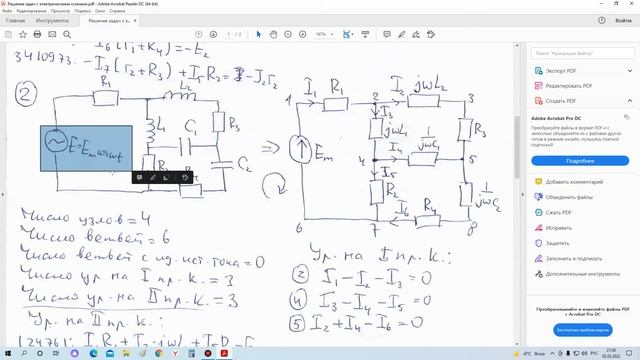Viewport: 640px width, 360px height.
Task: Open Дополнительные инструменты
Action: [x=582, y=273]
